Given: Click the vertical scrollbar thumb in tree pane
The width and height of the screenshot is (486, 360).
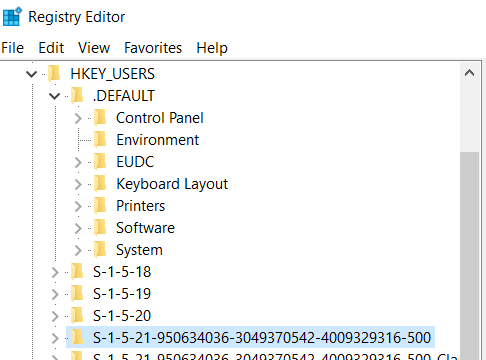Looking at the screenshot, I should [469, 256].
